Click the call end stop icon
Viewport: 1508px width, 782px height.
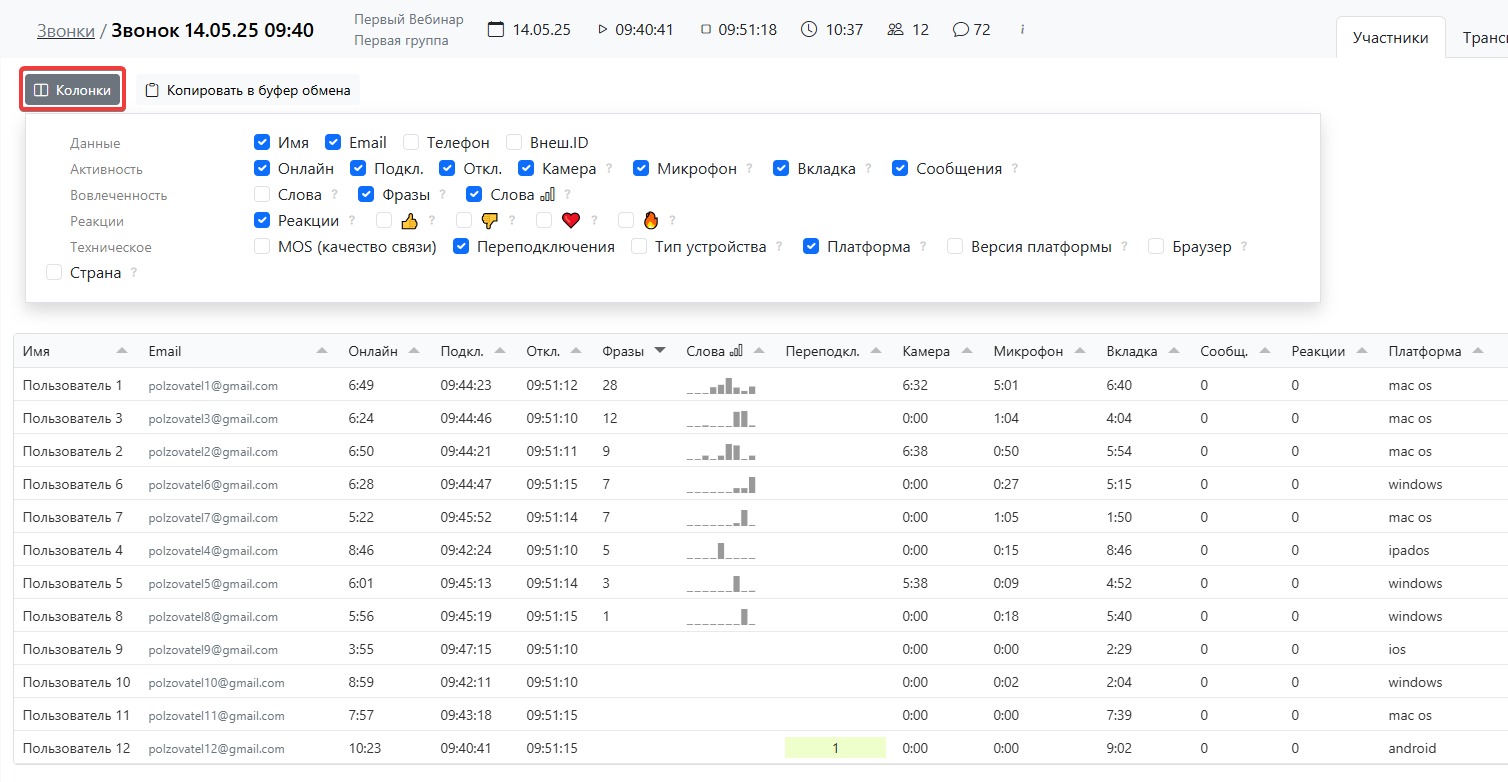point(706,29)
